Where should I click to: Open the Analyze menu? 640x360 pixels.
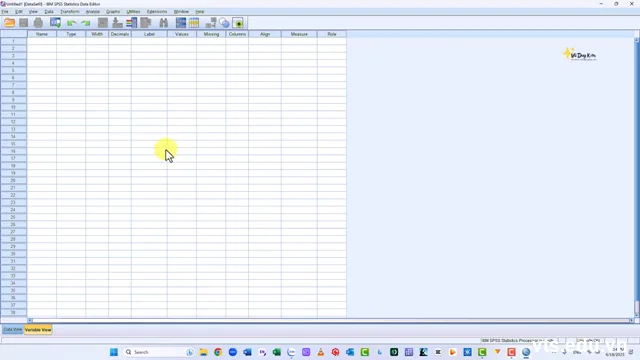(x=93, y=12)
